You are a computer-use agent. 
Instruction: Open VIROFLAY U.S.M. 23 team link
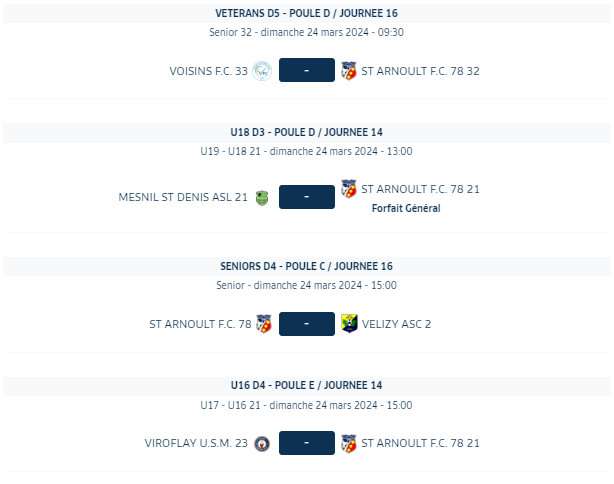pyautogui.click(x=196, y=443)
